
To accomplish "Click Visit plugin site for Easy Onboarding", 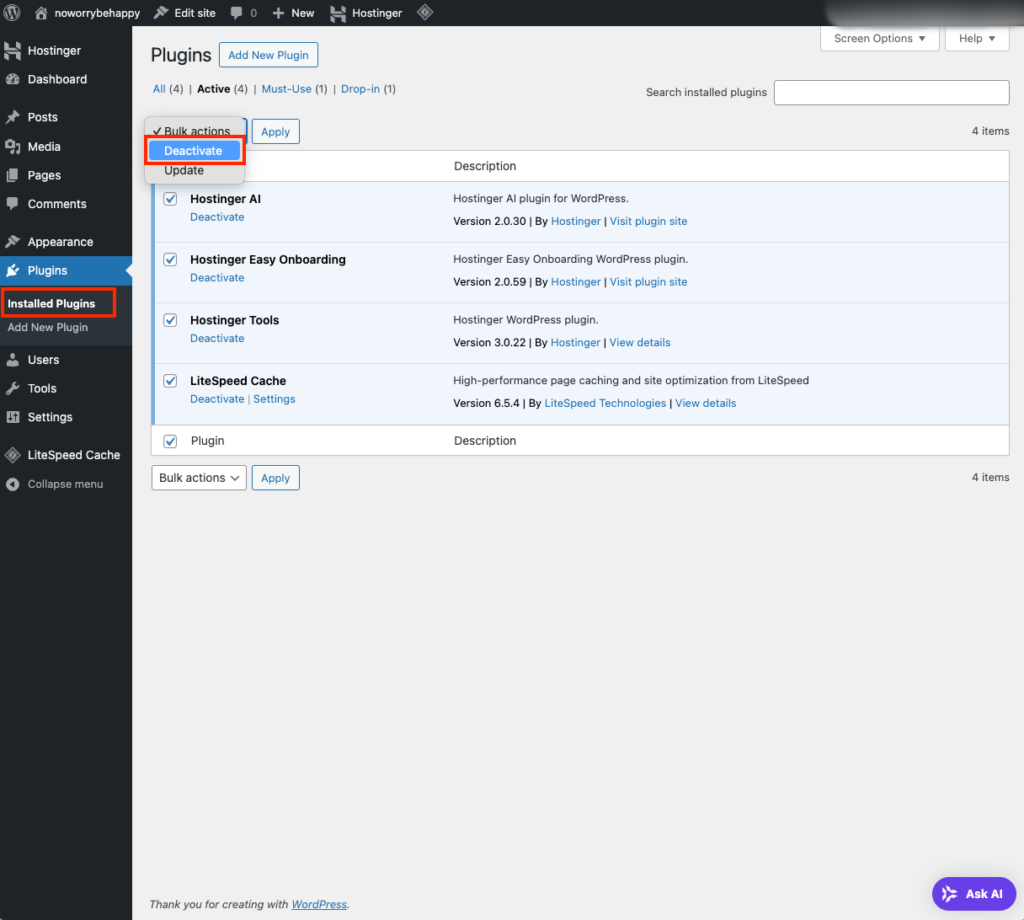I will tap(648, 281).
